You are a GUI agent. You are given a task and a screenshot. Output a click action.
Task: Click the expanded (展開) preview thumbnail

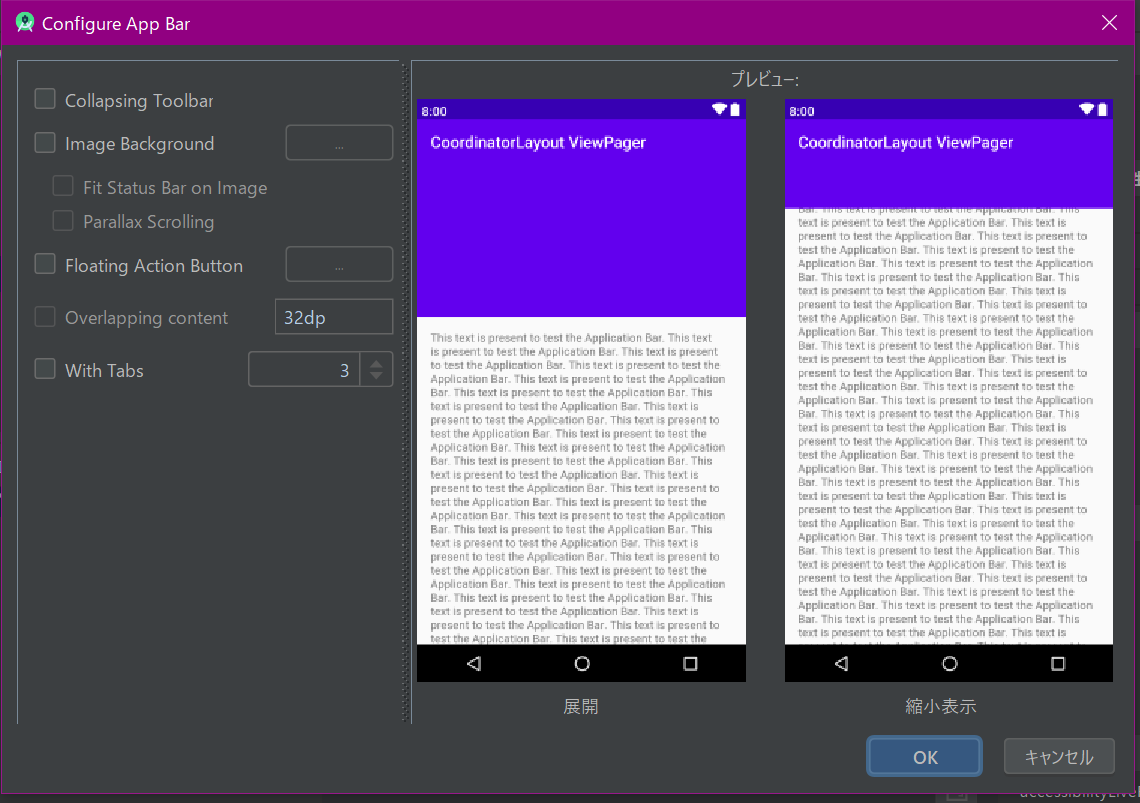point(581,391)
